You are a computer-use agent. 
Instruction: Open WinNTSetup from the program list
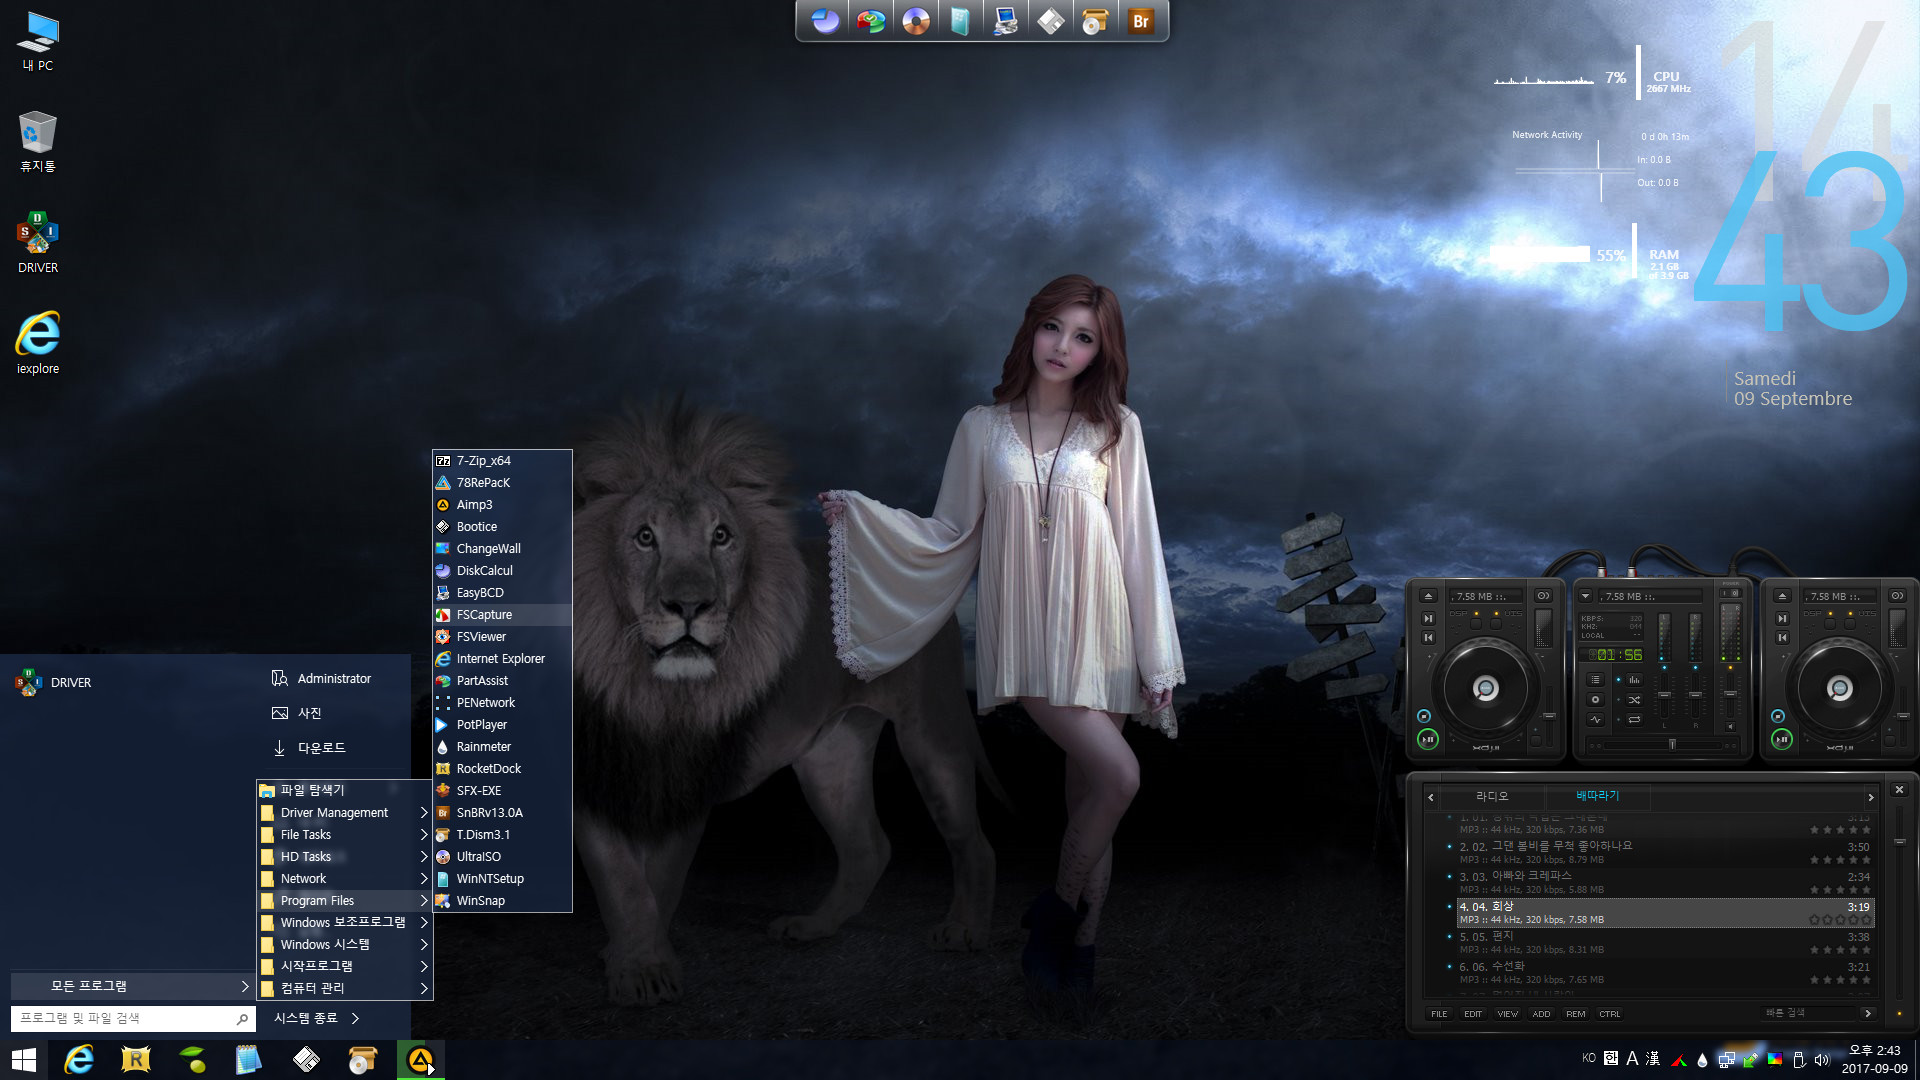coord(502,879)
